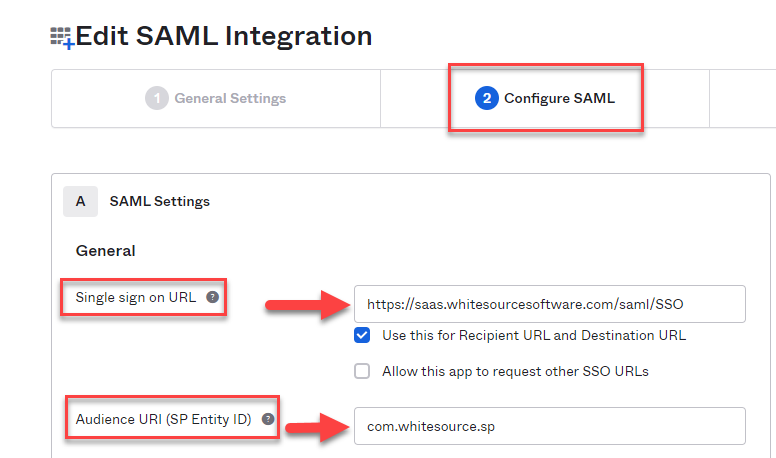Uncheck "Use this for Recipient URL" checkbox
Image resolution: width=776 pixels, height=458 pixels.
(363, 336)
